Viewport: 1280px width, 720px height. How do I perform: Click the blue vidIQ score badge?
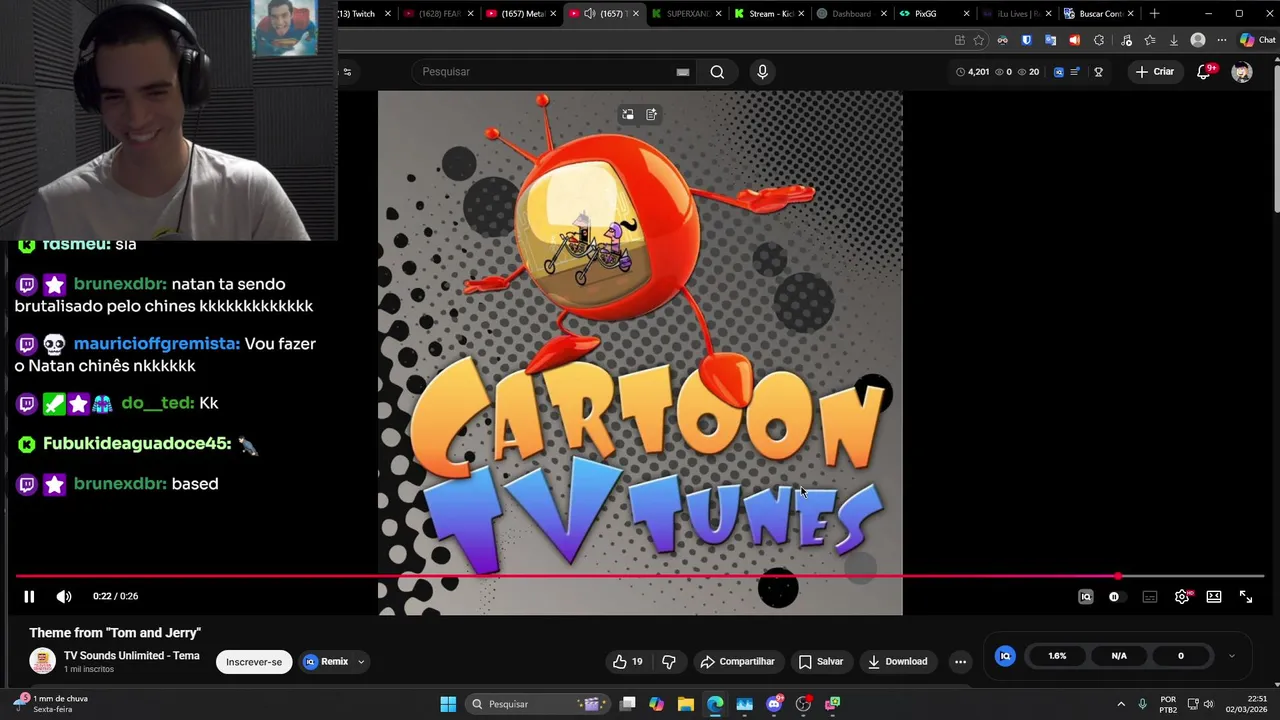click(x=1005, y=656)
